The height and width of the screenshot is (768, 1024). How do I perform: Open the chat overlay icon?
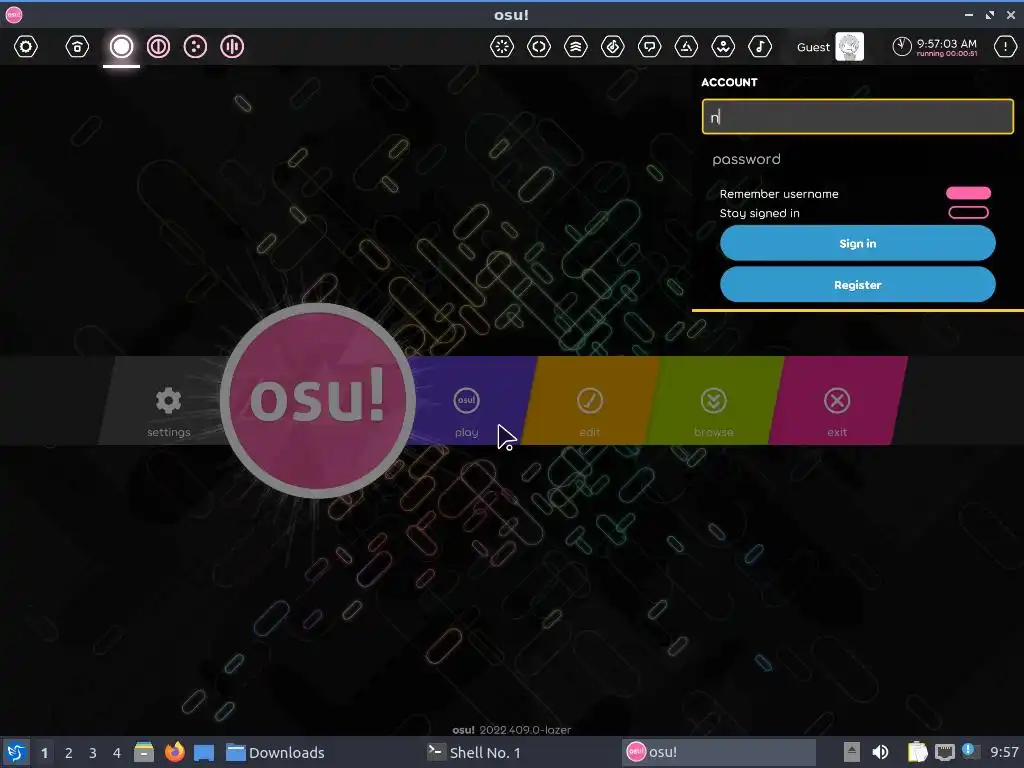[649, 46]
